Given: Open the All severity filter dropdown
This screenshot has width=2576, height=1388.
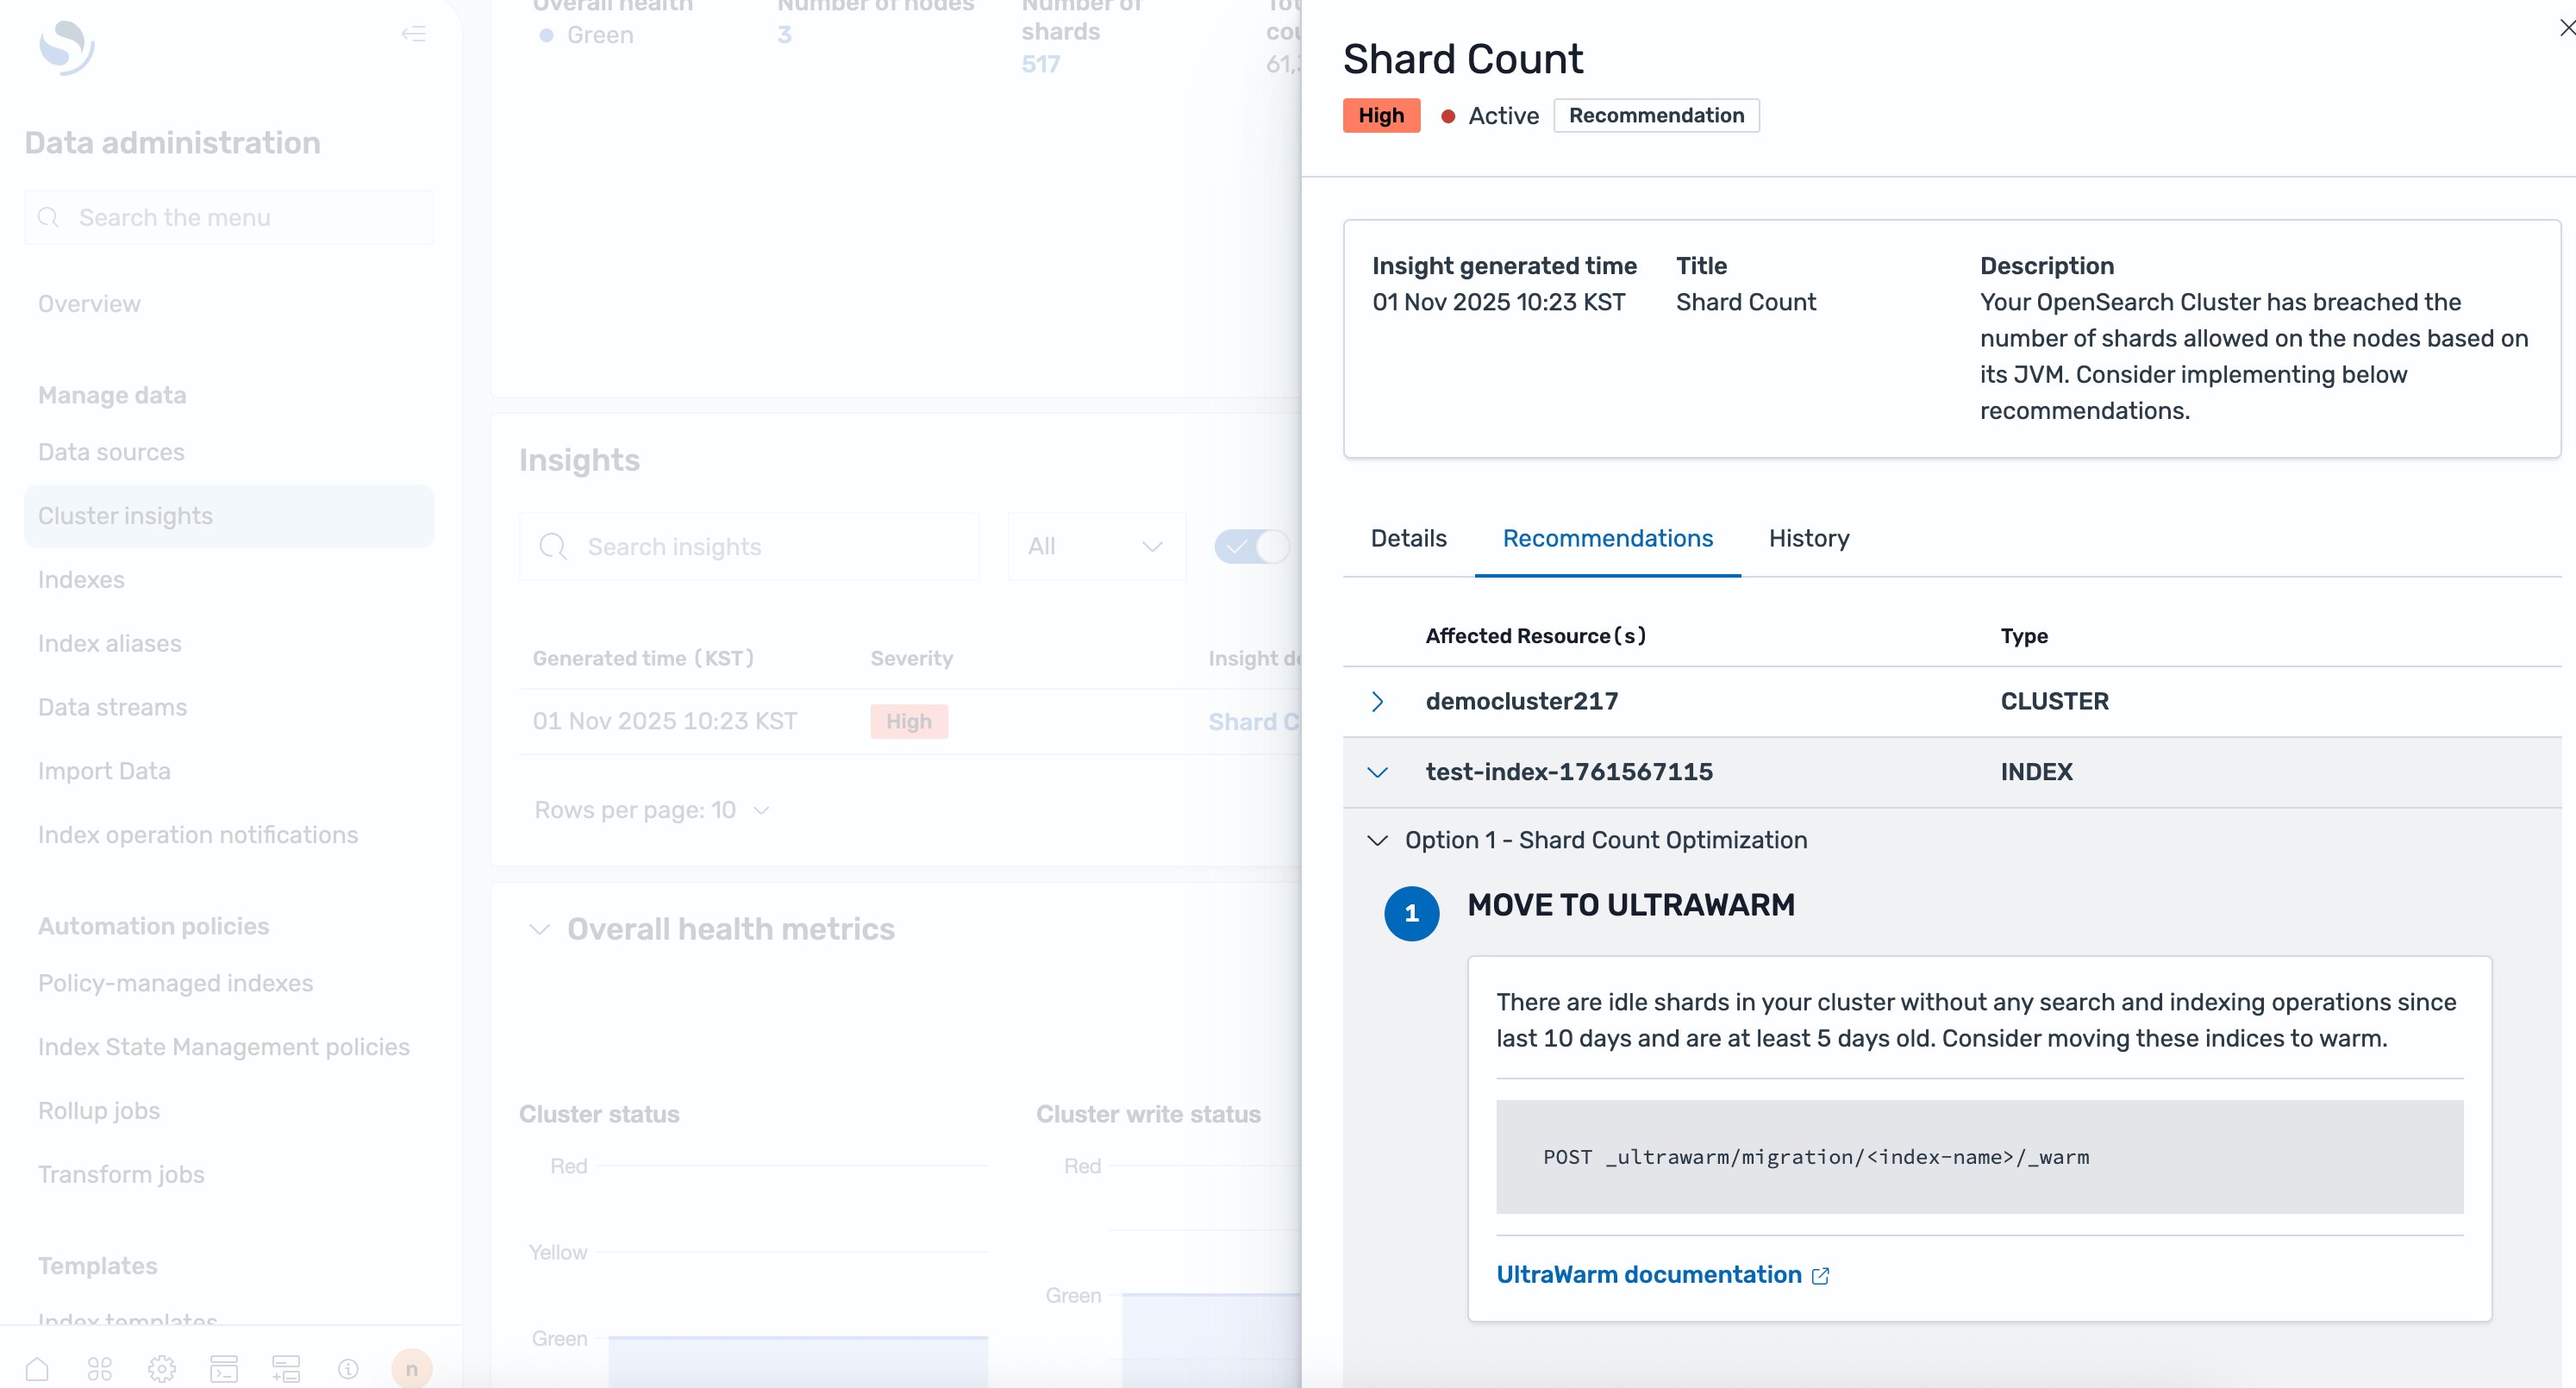Looking at the screenshot, I should click(1096, 546).
